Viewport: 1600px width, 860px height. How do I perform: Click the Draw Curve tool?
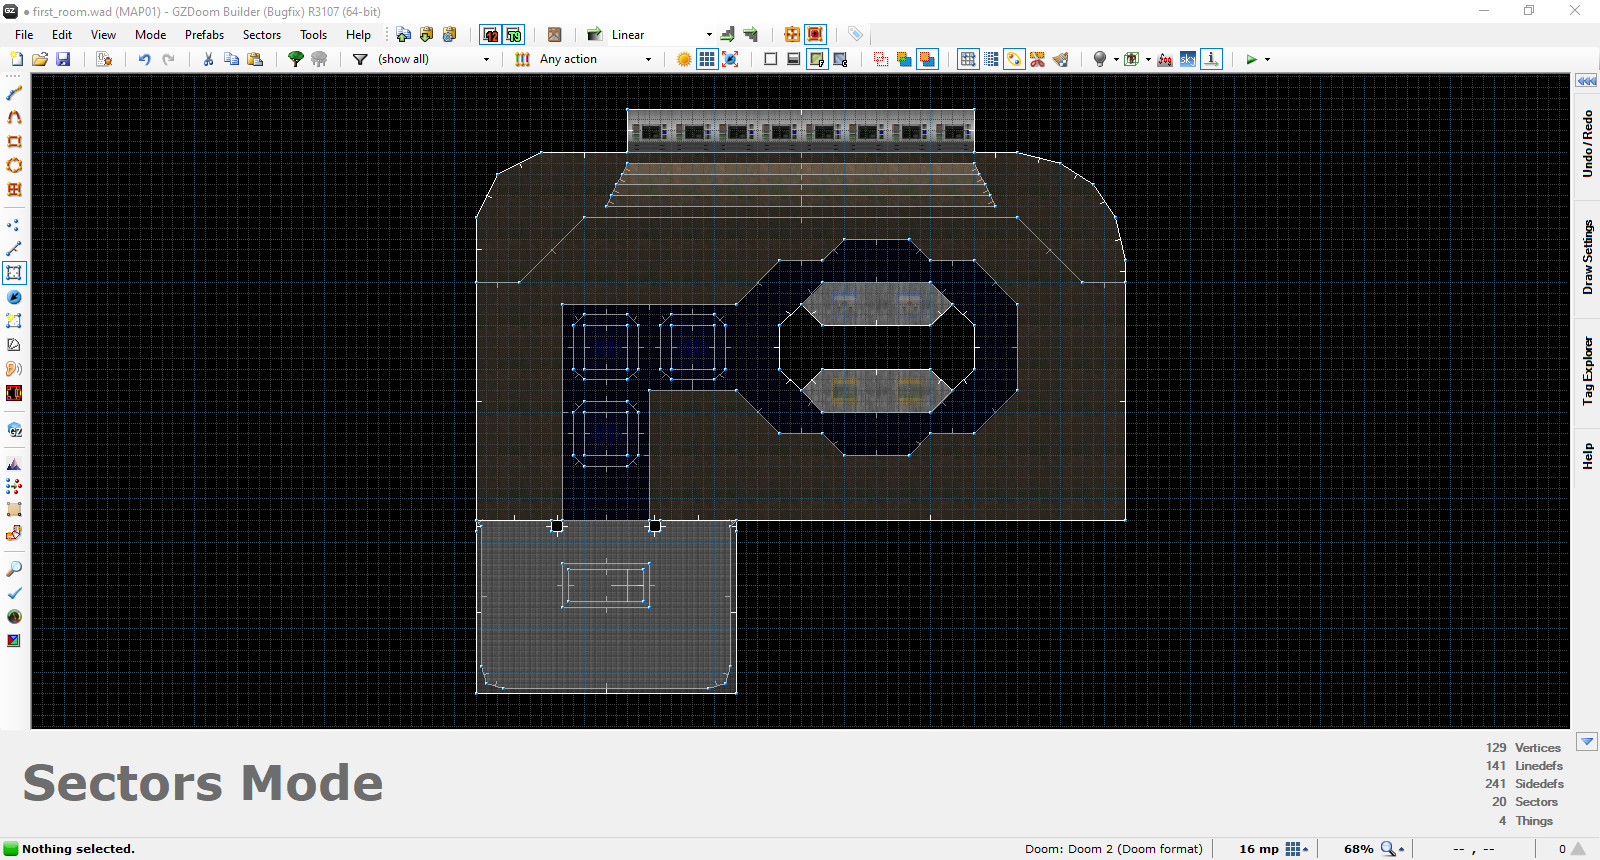pyautogui.click(x=14, y=118)
